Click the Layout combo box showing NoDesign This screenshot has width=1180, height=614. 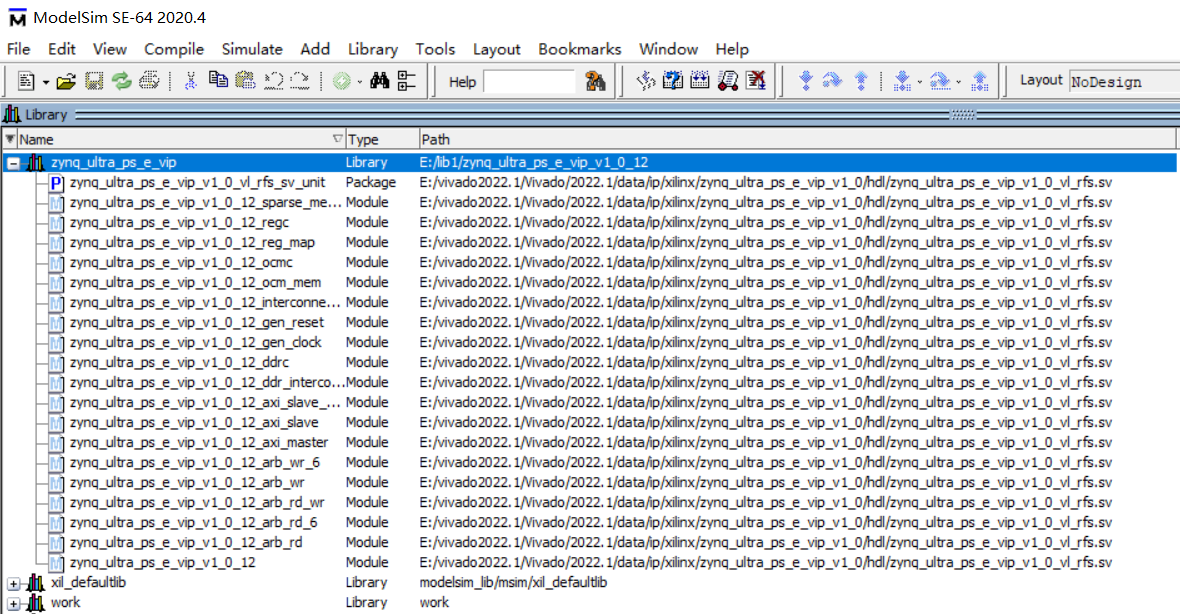pyautogui.click(x=1124, y=82)
